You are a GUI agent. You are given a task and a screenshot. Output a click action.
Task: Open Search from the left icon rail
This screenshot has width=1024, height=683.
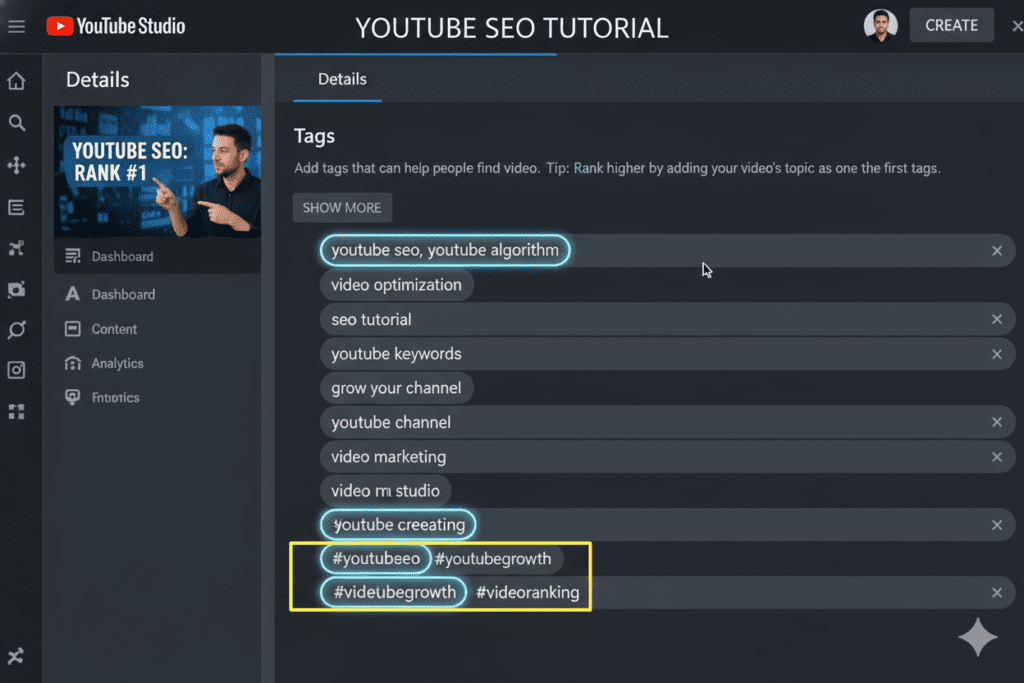[x=16, y=122]
